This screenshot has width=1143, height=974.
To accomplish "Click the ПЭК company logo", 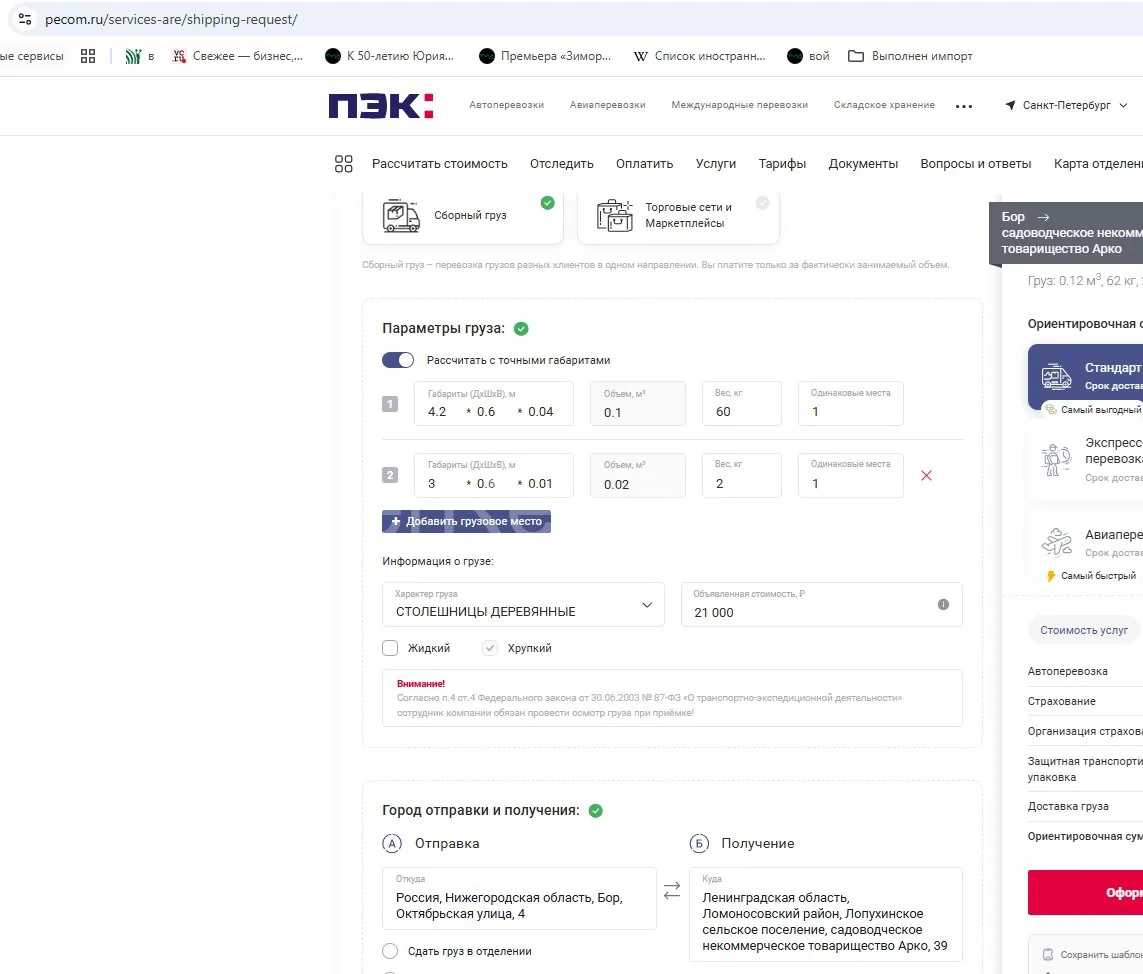I will click(x=380, y=105).
